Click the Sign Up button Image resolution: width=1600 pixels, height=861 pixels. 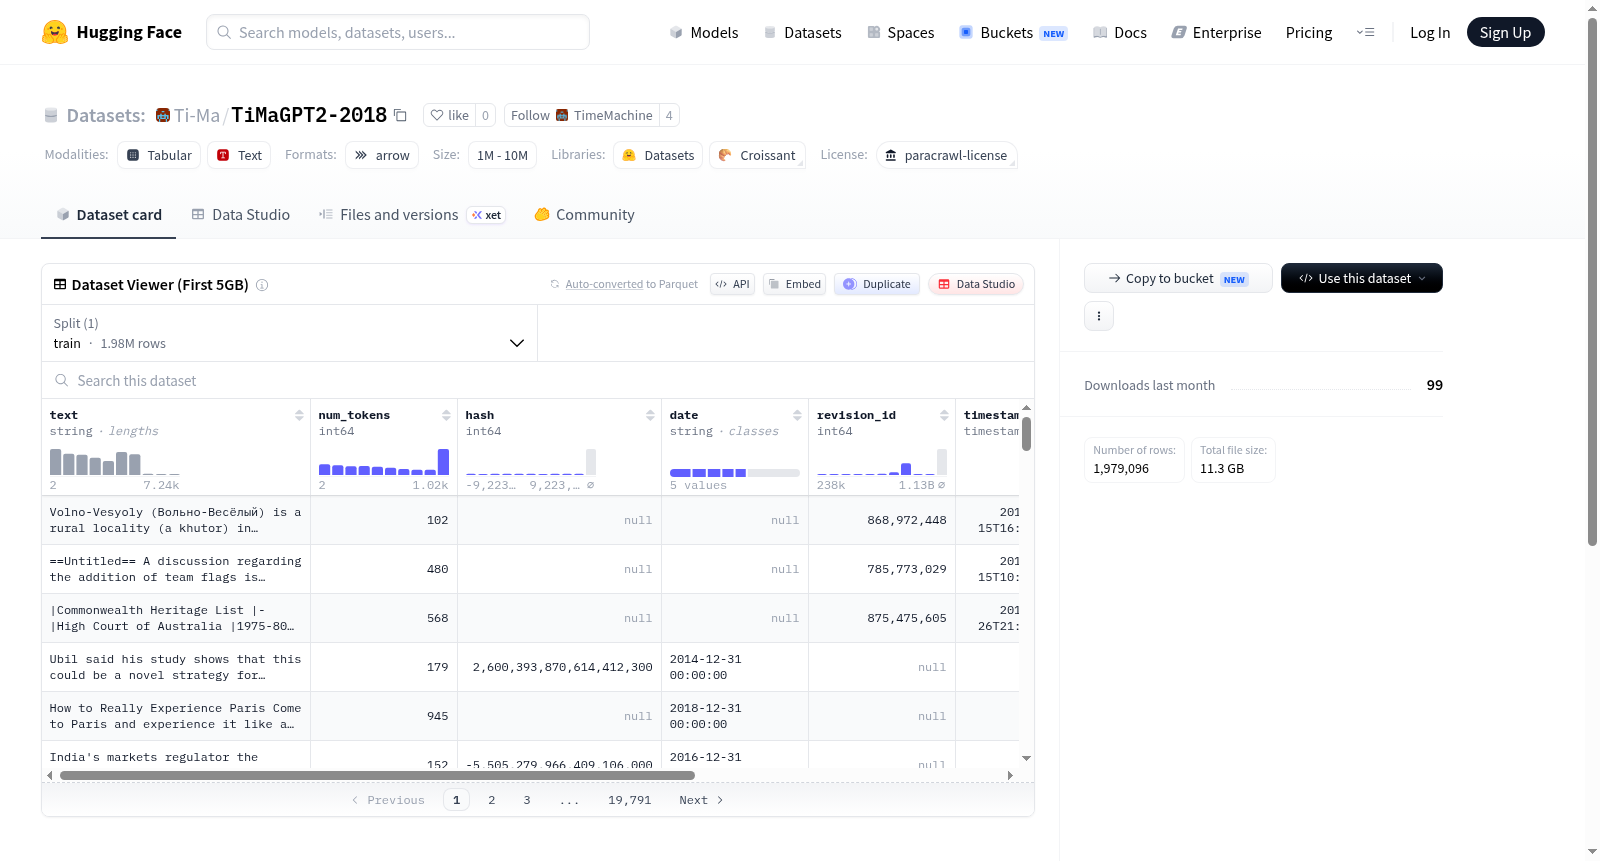tap(1505, 32)
